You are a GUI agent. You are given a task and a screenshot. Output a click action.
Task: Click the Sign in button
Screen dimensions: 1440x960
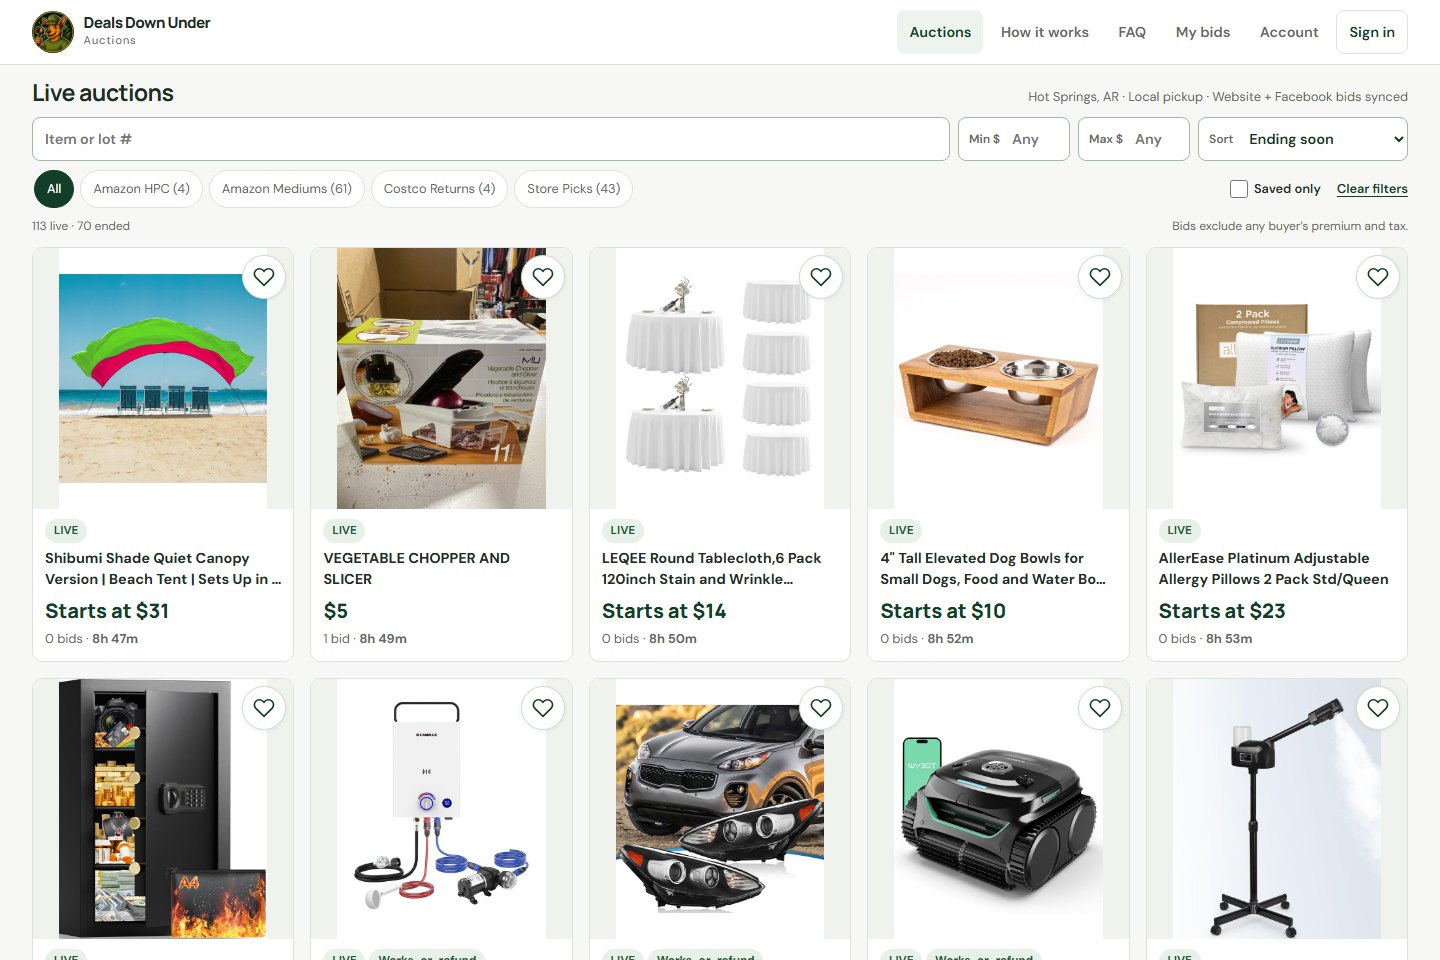coord(1372,32)
